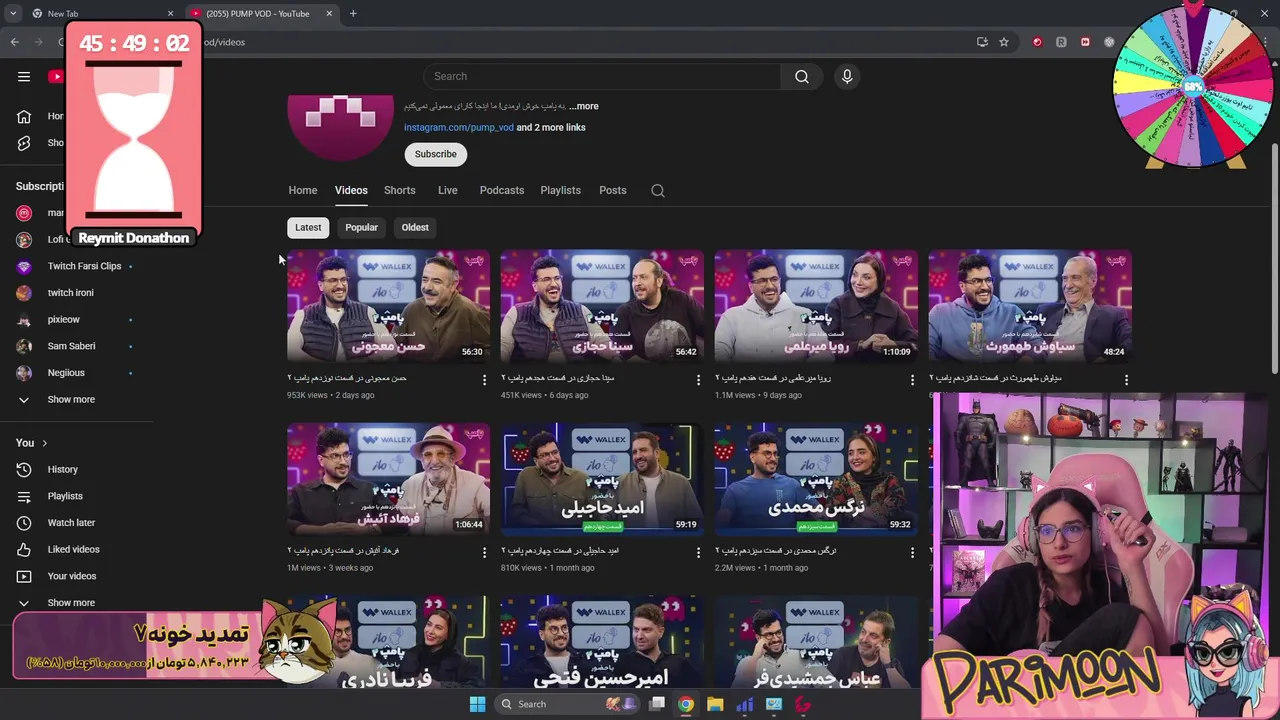Click the page vertical scrollbar
The height and width of the screenshot is (720, 1280).
1274,260
